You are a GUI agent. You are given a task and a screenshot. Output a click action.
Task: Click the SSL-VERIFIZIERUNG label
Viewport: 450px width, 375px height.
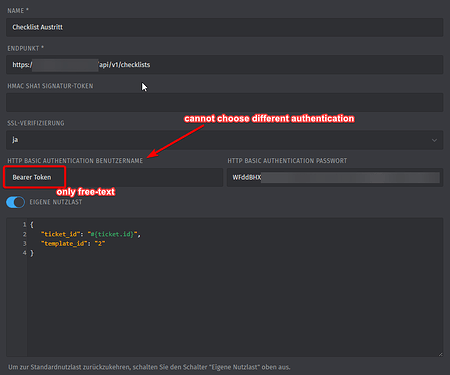pyautogui.click(x=36, y=123)
